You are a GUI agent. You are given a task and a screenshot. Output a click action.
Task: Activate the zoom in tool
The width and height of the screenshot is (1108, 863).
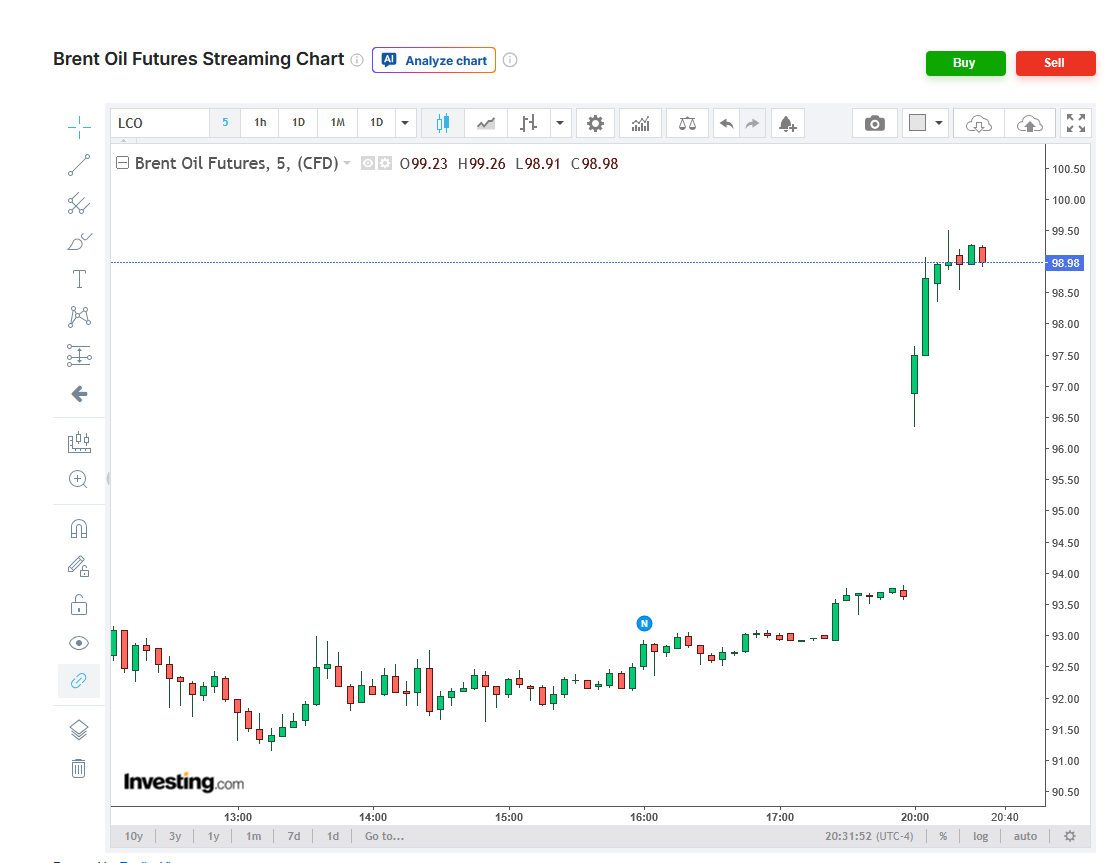tap(78, 479)
